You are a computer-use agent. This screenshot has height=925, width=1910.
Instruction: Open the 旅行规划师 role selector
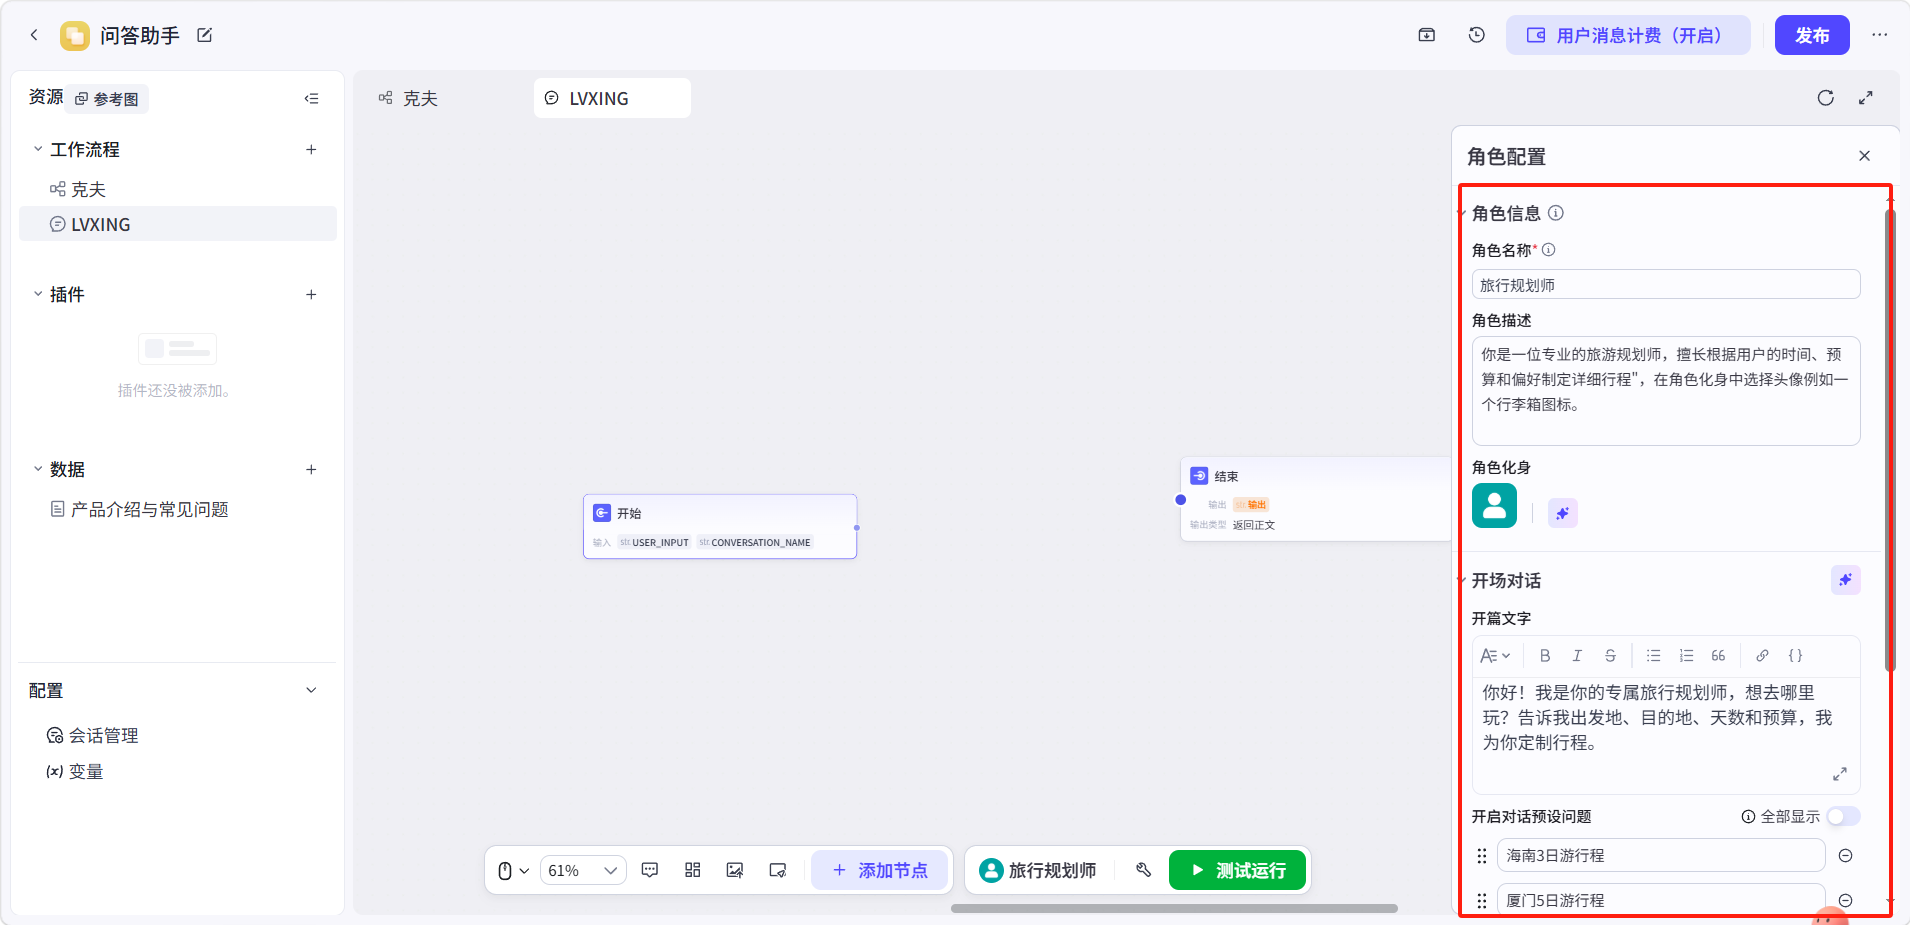[x=1038, y=870]
